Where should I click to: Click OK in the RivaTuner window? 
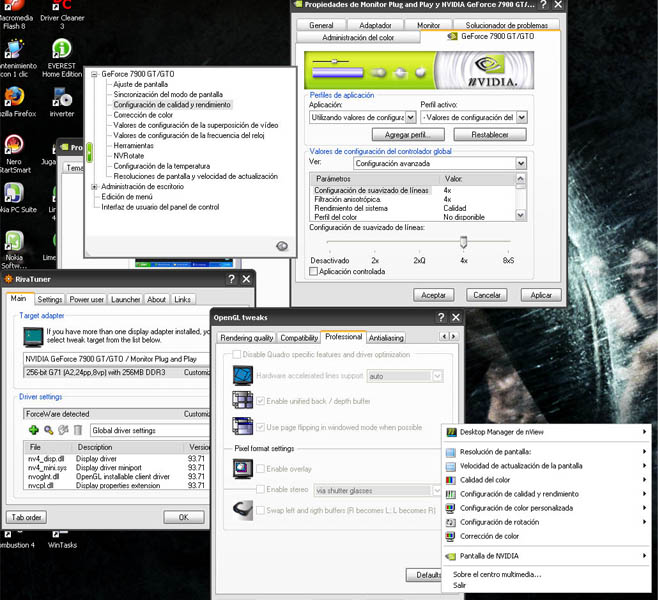click(x=184, y=517)
